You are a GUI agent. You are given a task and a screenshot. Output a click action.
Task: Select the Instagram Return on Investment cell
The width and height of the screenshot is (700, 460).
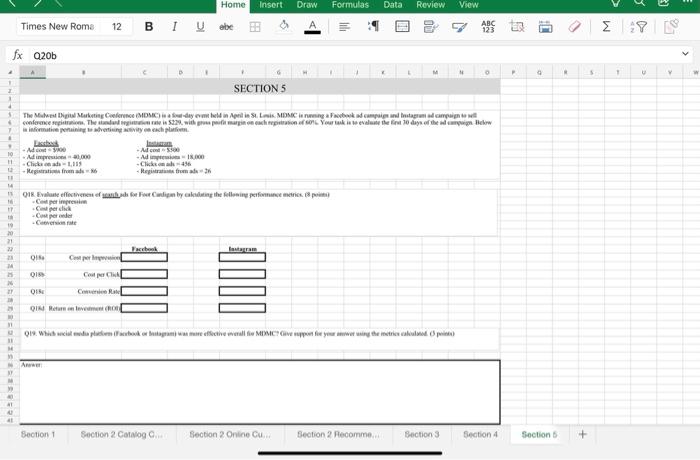coord(242,308)
